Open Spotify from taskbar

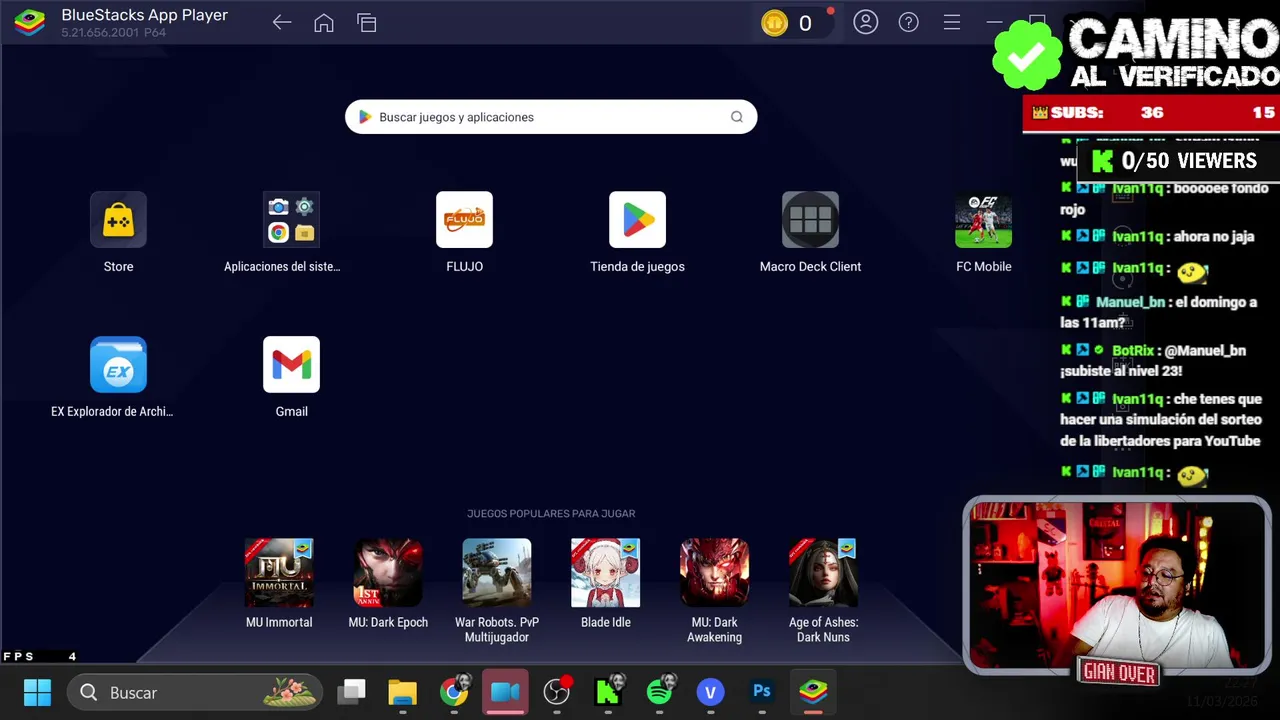coord(659,692)
